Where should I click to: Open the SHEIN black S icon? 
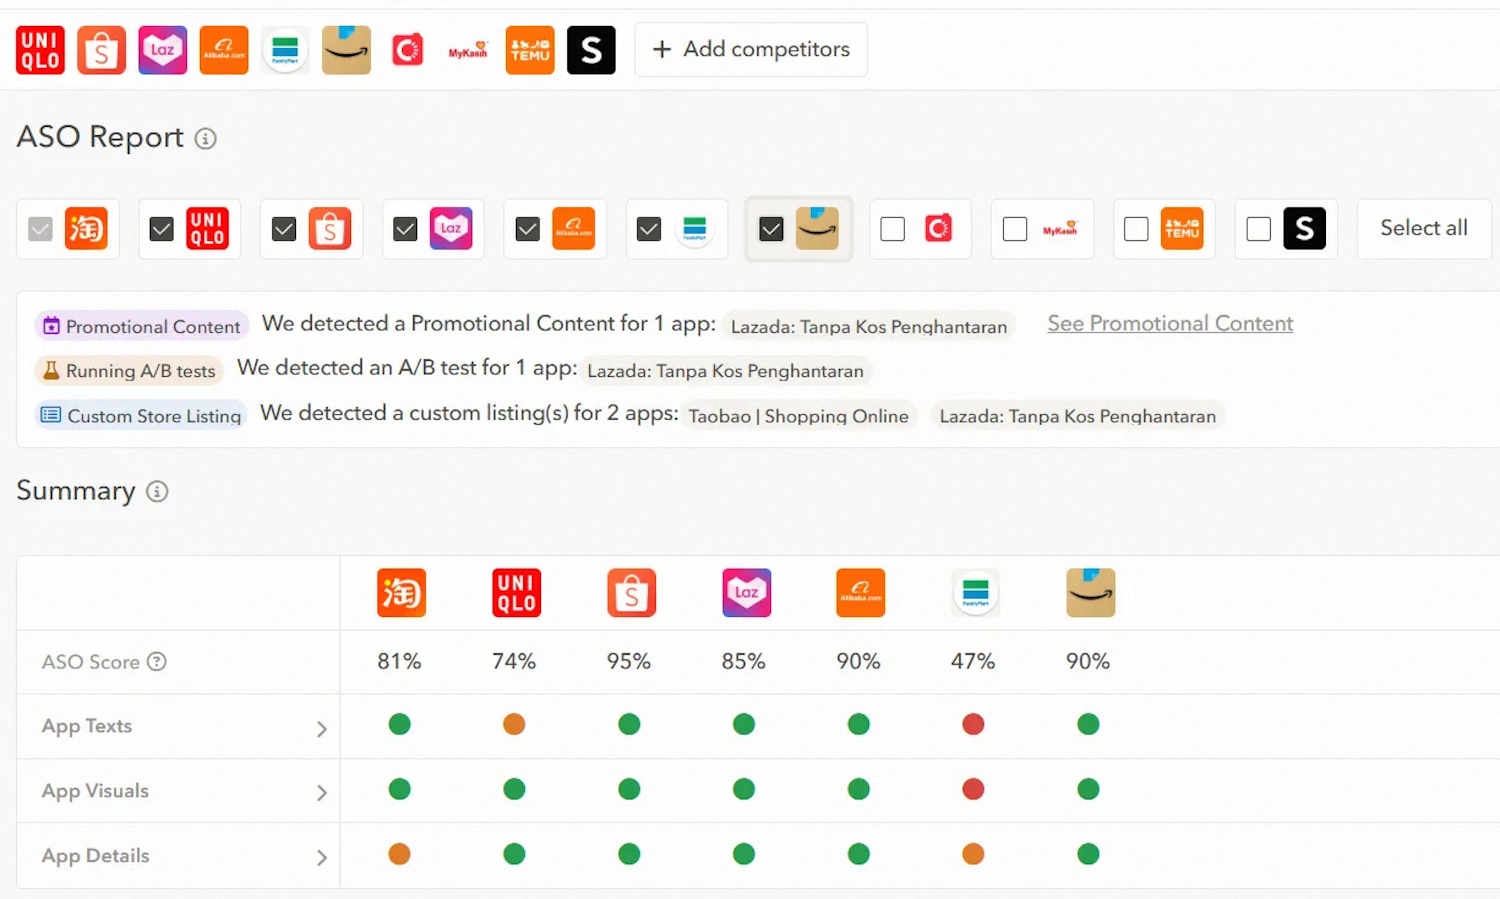pyautogui.click(x=591, y=50)
